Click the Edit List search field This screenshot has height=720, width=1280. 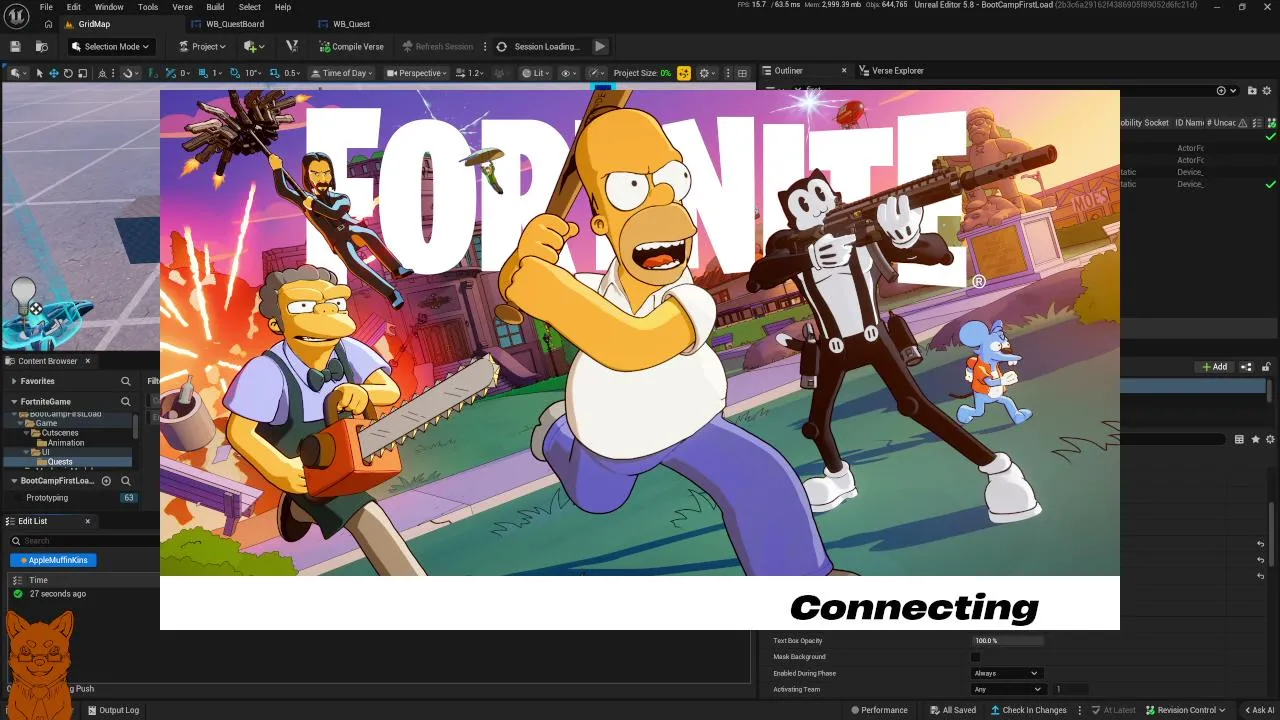click(84, 541)
